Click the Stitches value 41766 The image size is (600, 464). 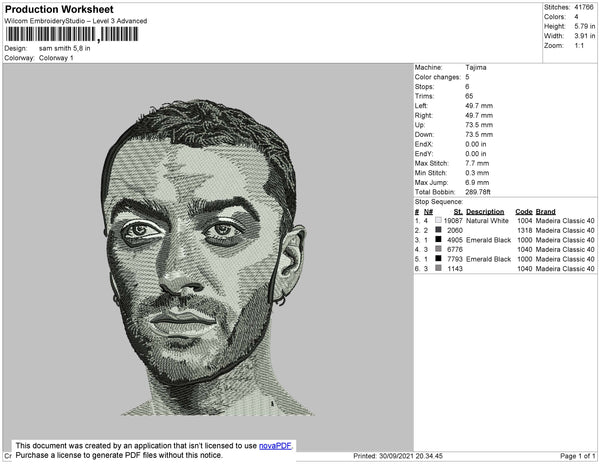[584, 7]
